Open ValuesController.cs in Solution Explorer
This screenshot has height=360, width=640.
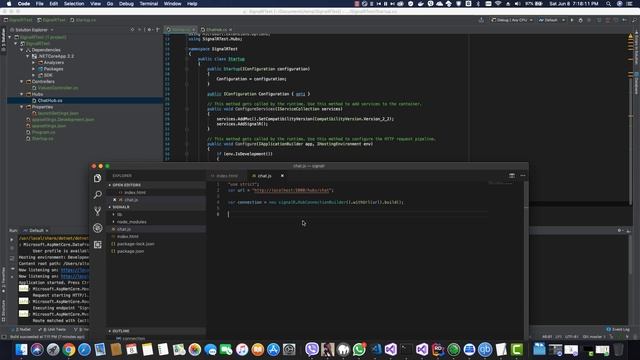[x=58, y=88]
